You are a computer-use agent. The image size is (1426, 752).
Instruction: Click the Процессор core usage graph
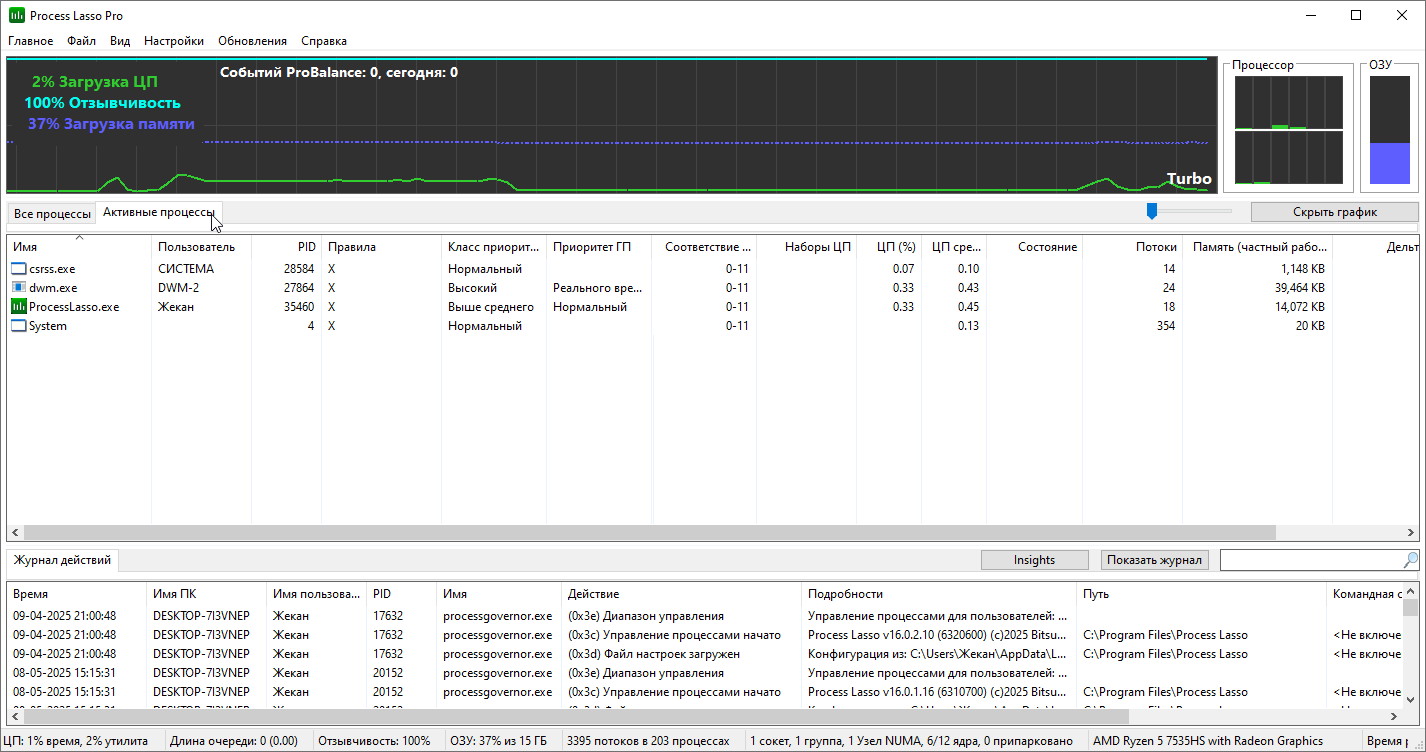[1289, 130]
